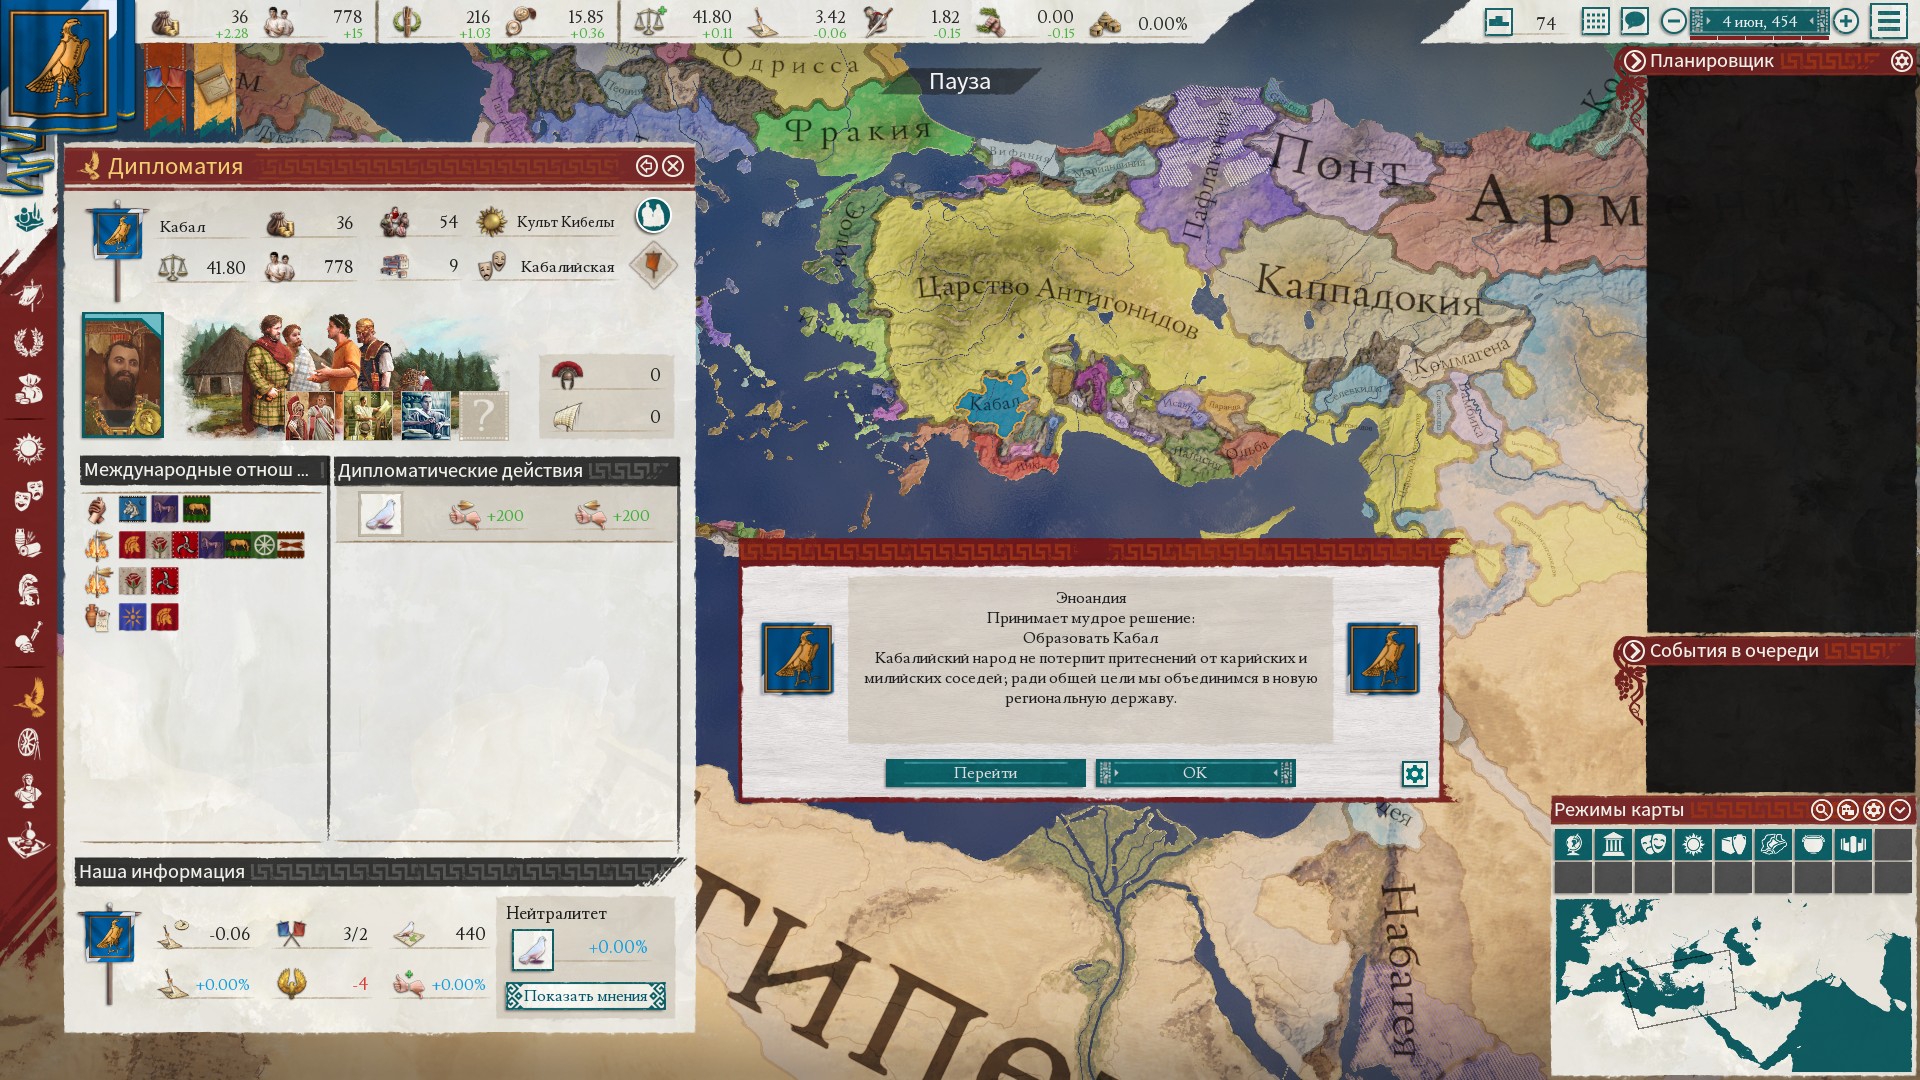Collapse the События в очереди panel
The image size is (1920, 1080).
tap(1633, 651)
